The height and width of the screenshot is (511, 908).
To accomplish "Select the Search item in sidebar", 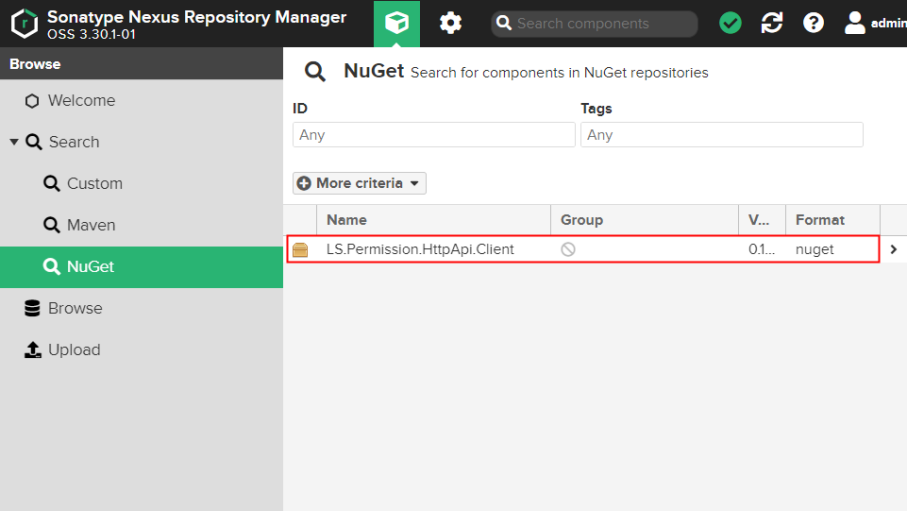I will click(141, 142).
